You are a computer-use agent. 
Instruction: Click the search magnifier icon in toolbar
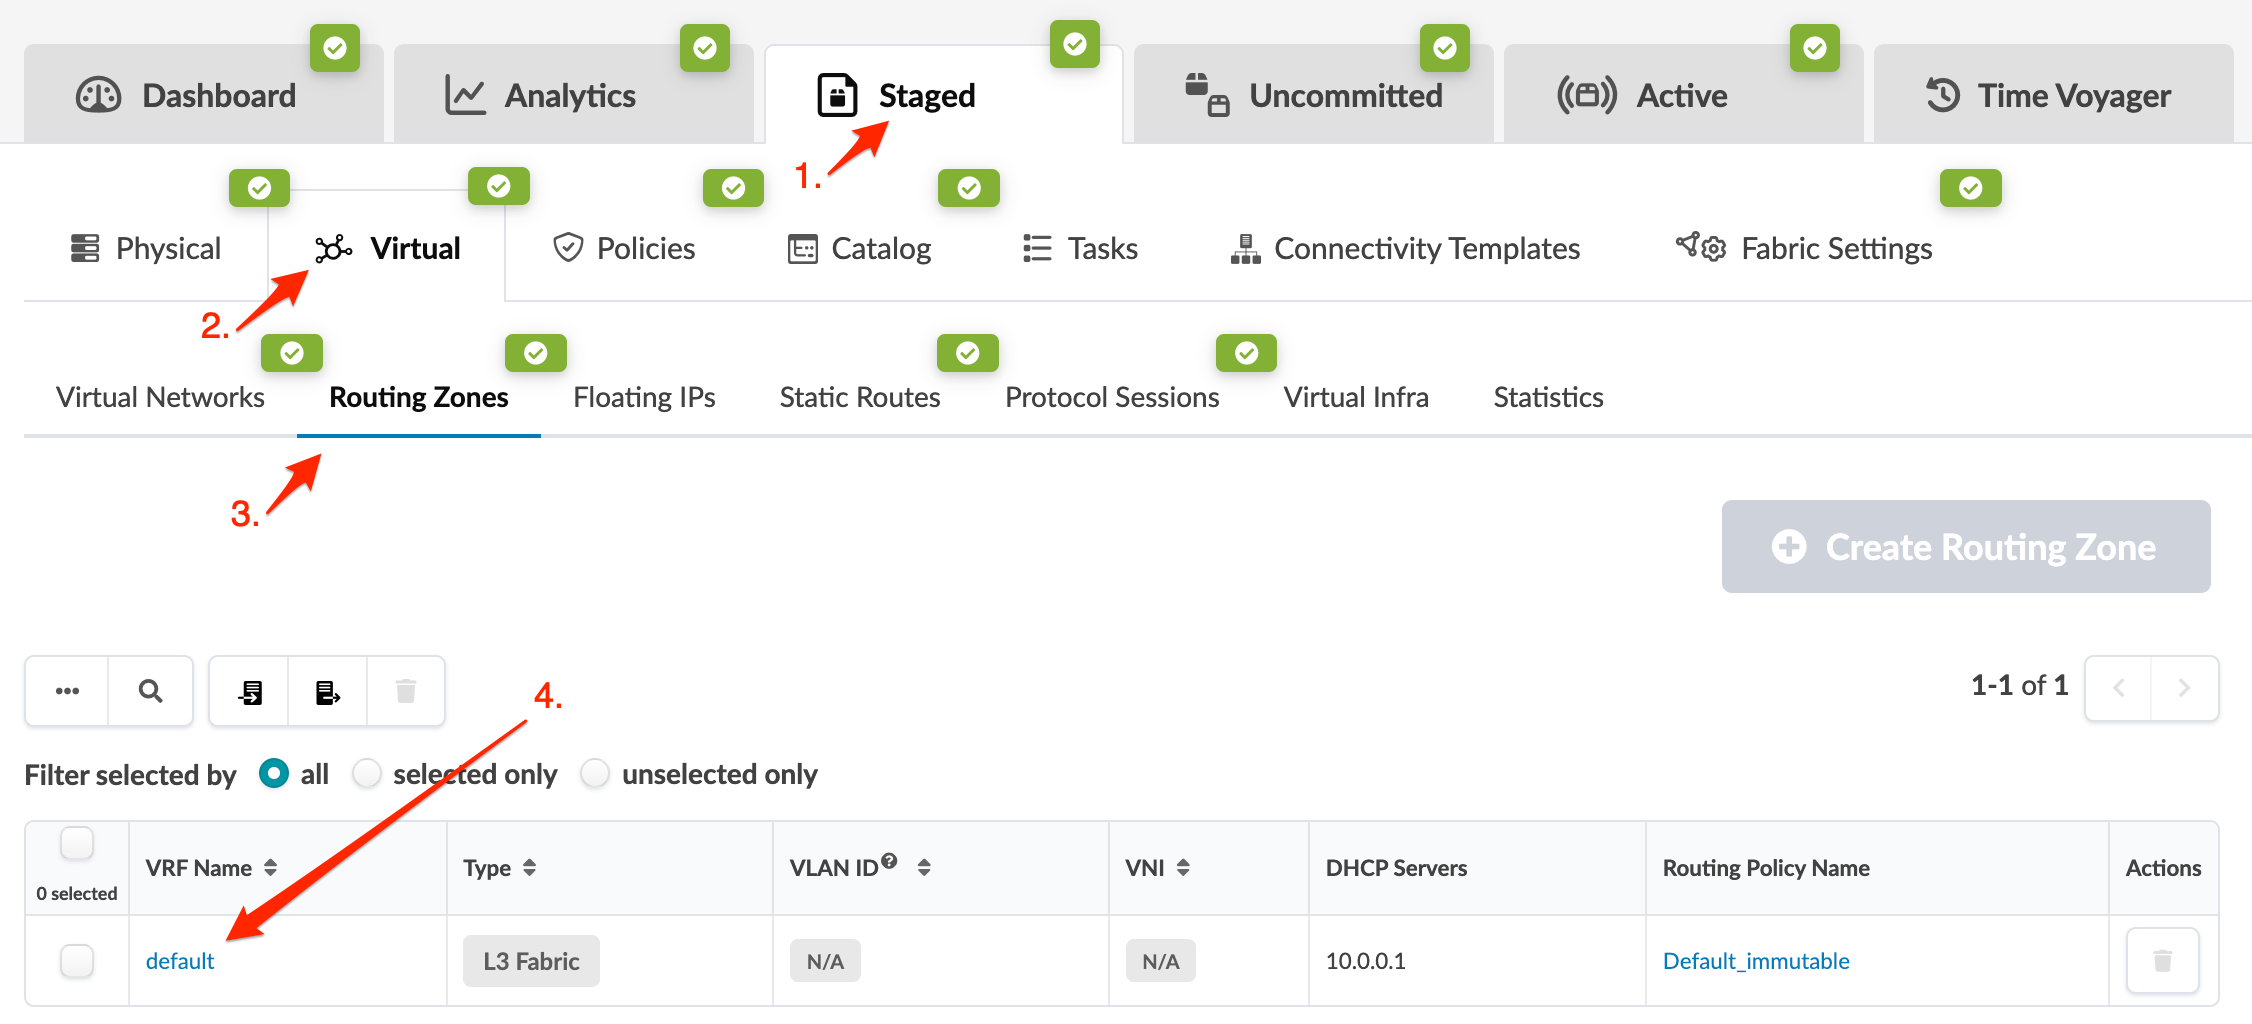click(150, 691)
